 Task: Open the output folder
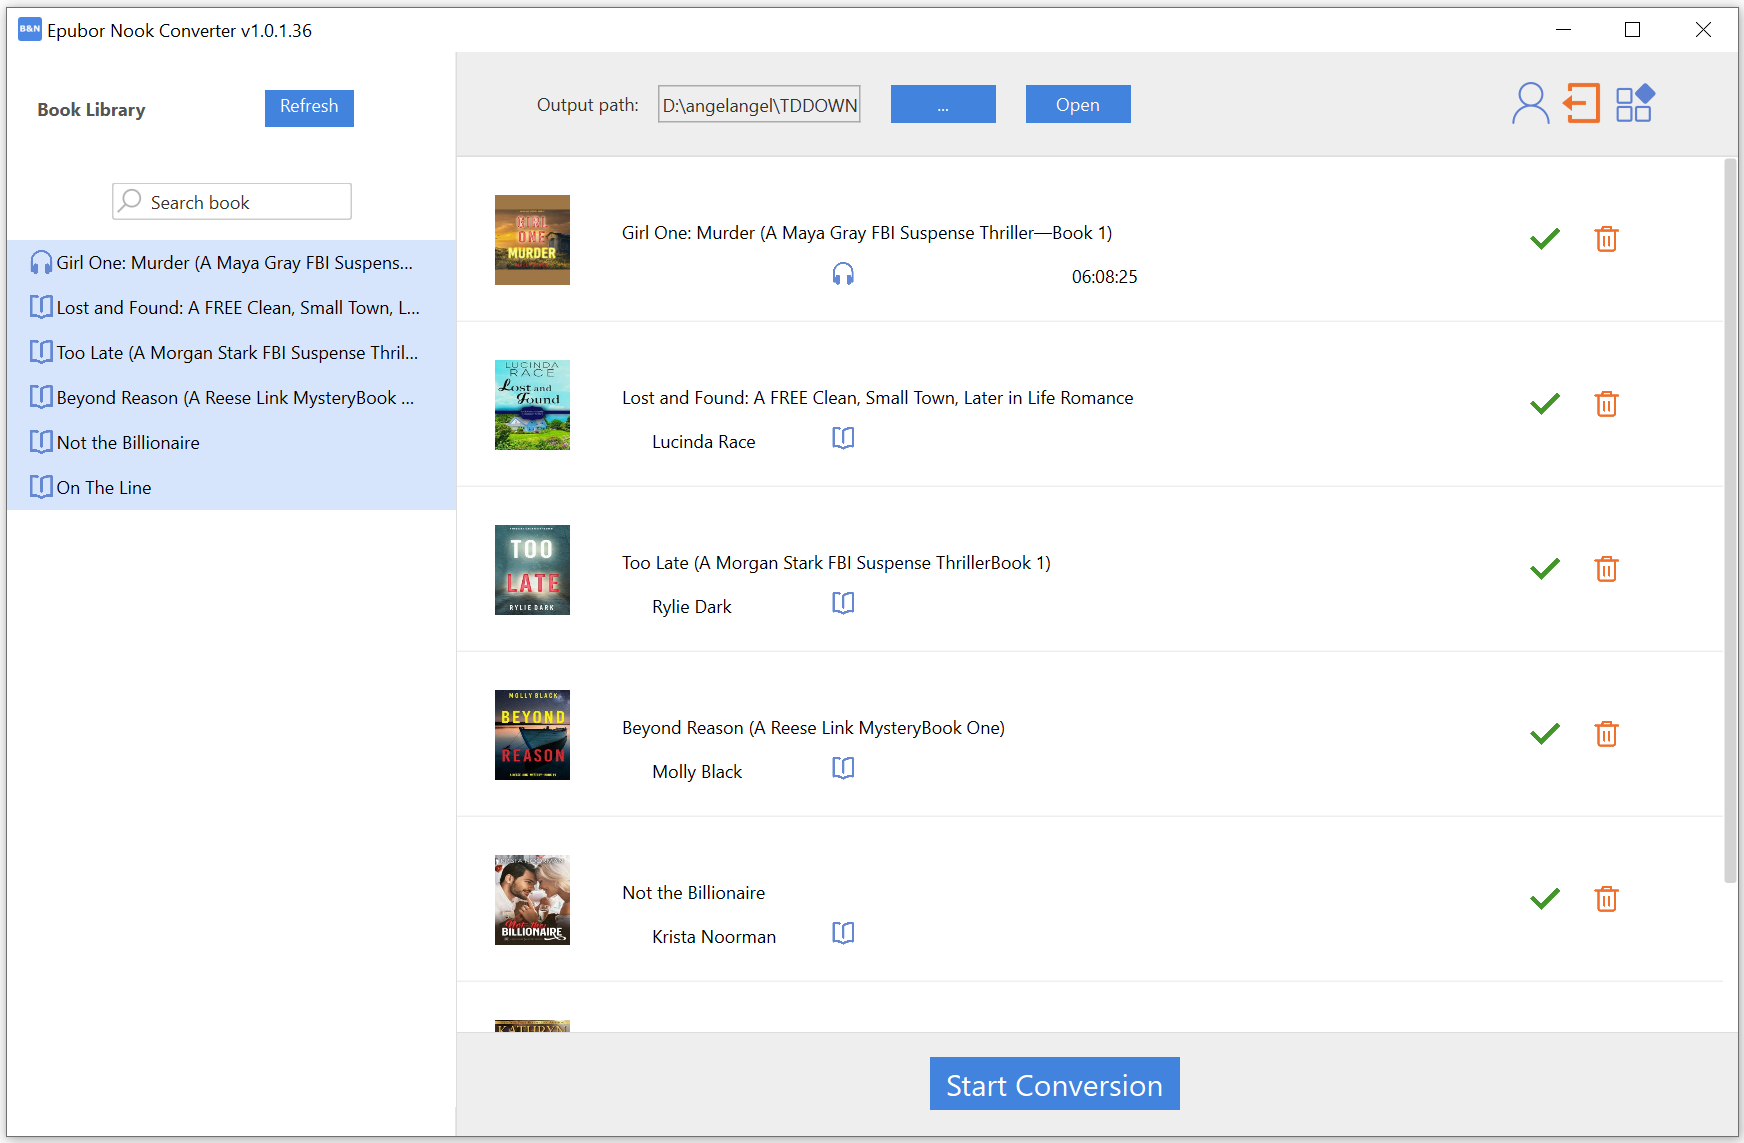tap(1078, 104)
